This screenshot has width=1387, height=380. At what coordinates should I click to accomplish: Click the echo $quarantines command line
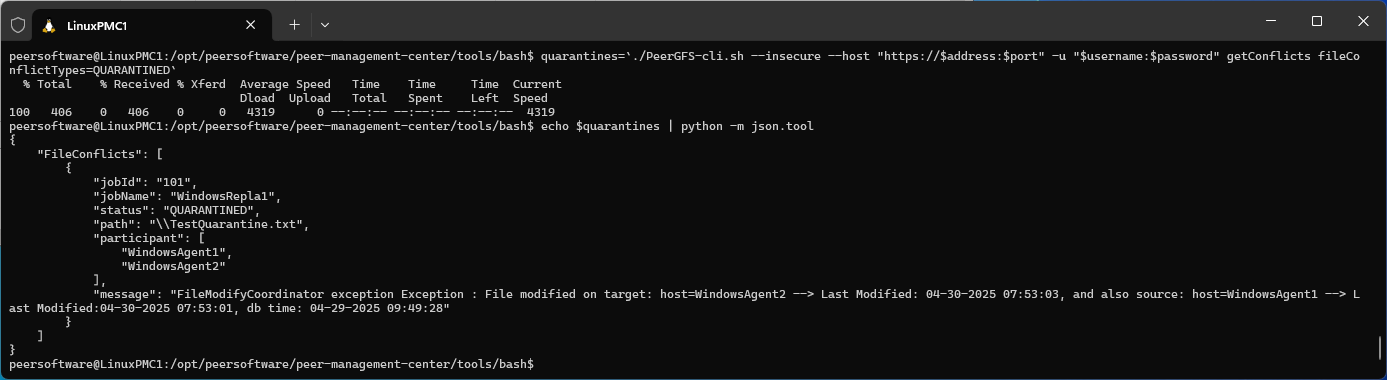coord(678,126)
